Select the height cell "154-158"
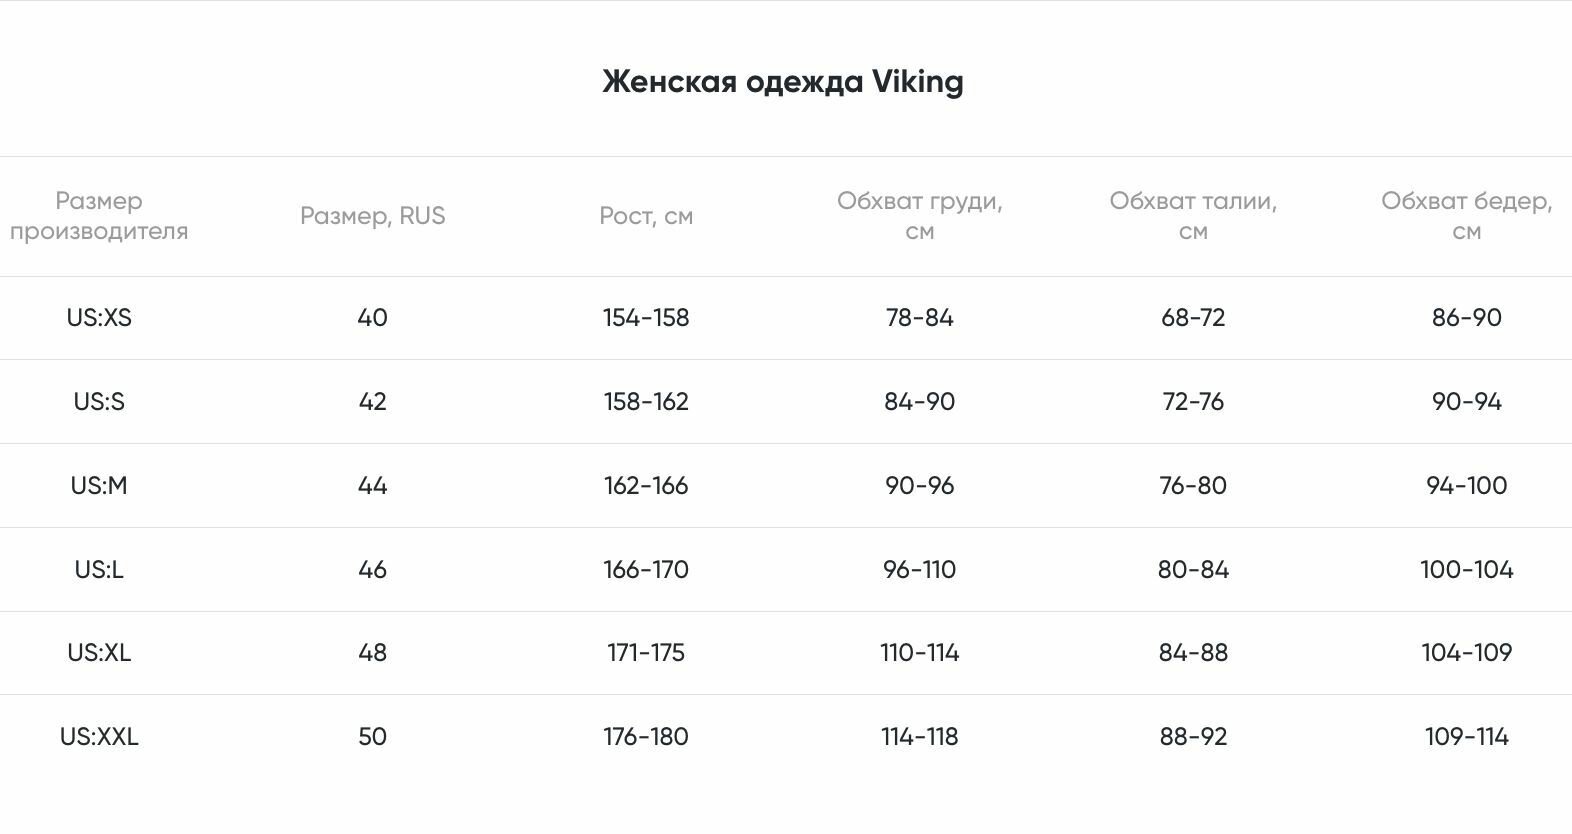This screenshot has height=834, width=1572. pos(646,318)
